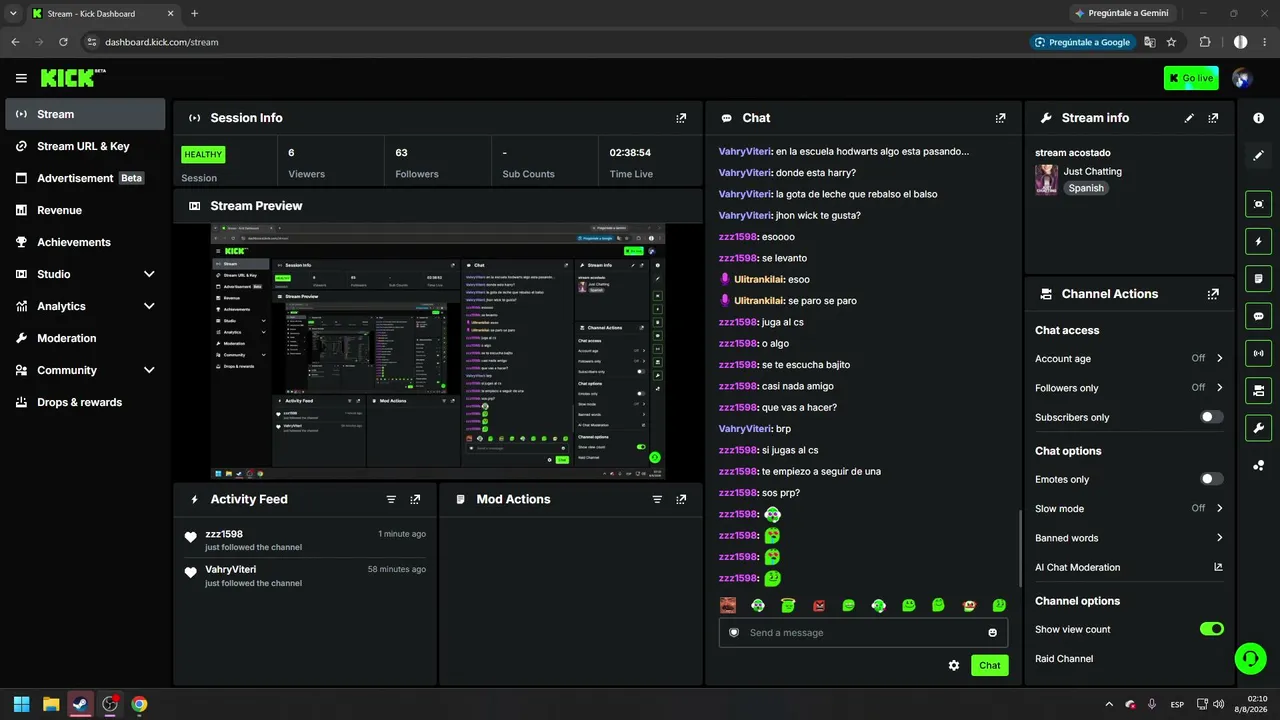This screenshot has width=1280, height=720.
Task: Click the three-dots icon below the wrench in the right rail
Action: (x=1258, y=465)
